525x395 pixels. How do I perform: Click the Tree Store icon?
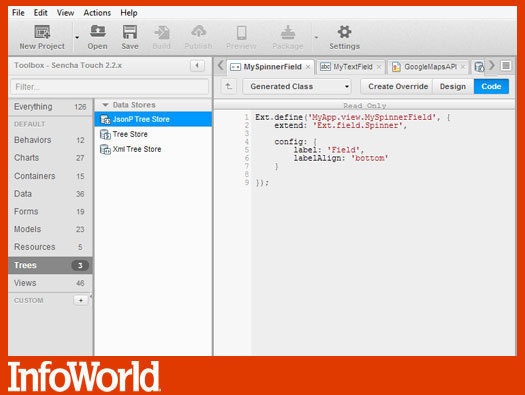[x=105, y=134]
